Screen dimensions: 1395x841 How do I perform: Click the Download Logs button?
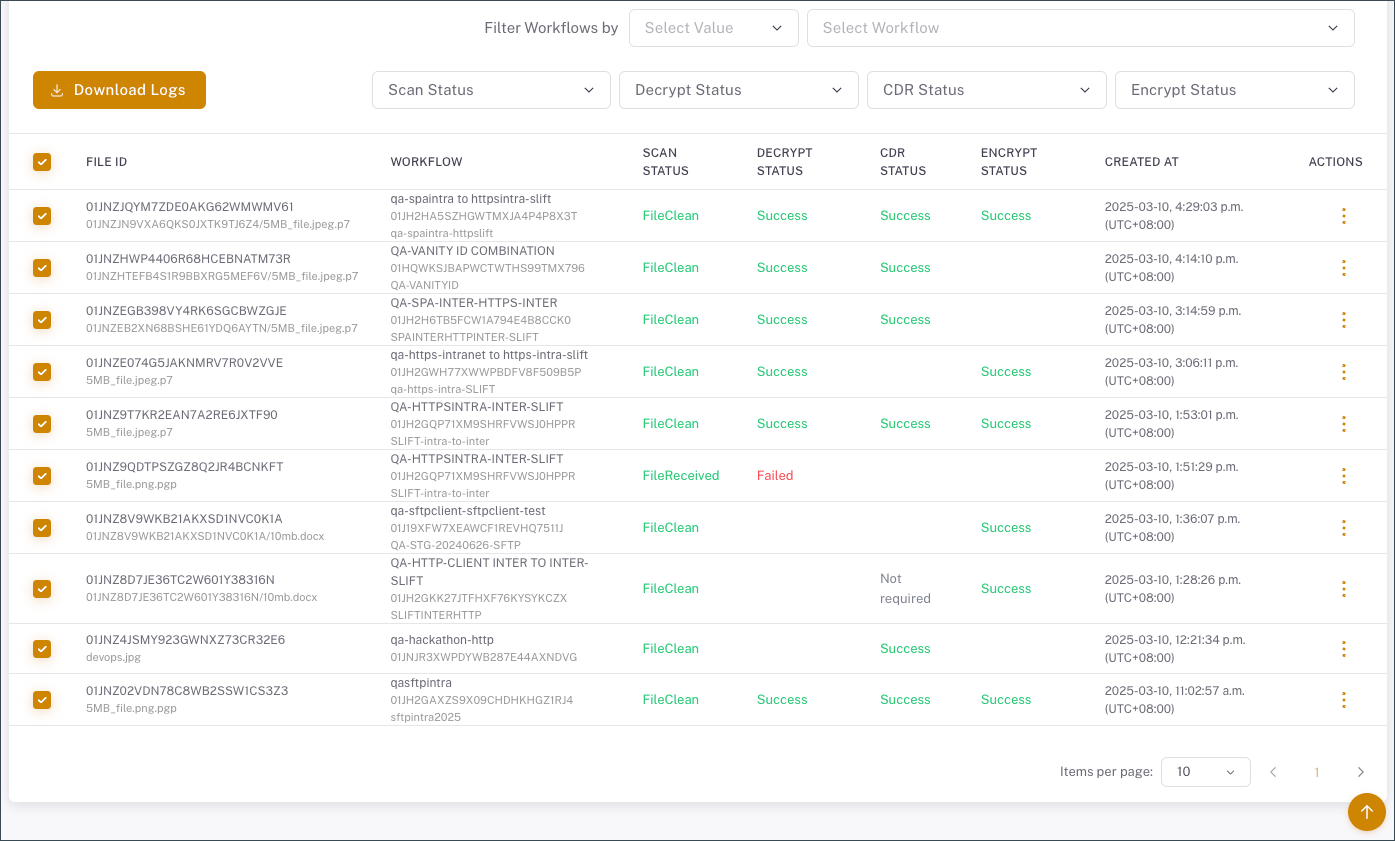(119, 90)
